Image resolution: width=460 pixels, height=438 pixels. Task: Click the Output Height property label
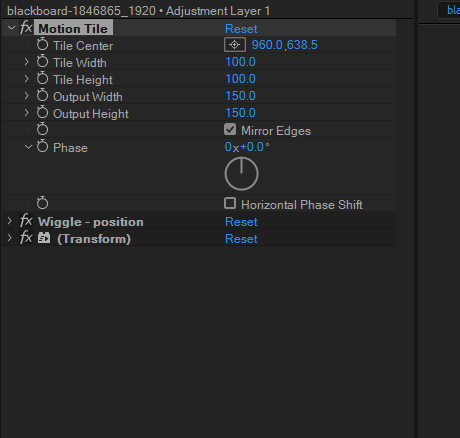tap(91, 114)
